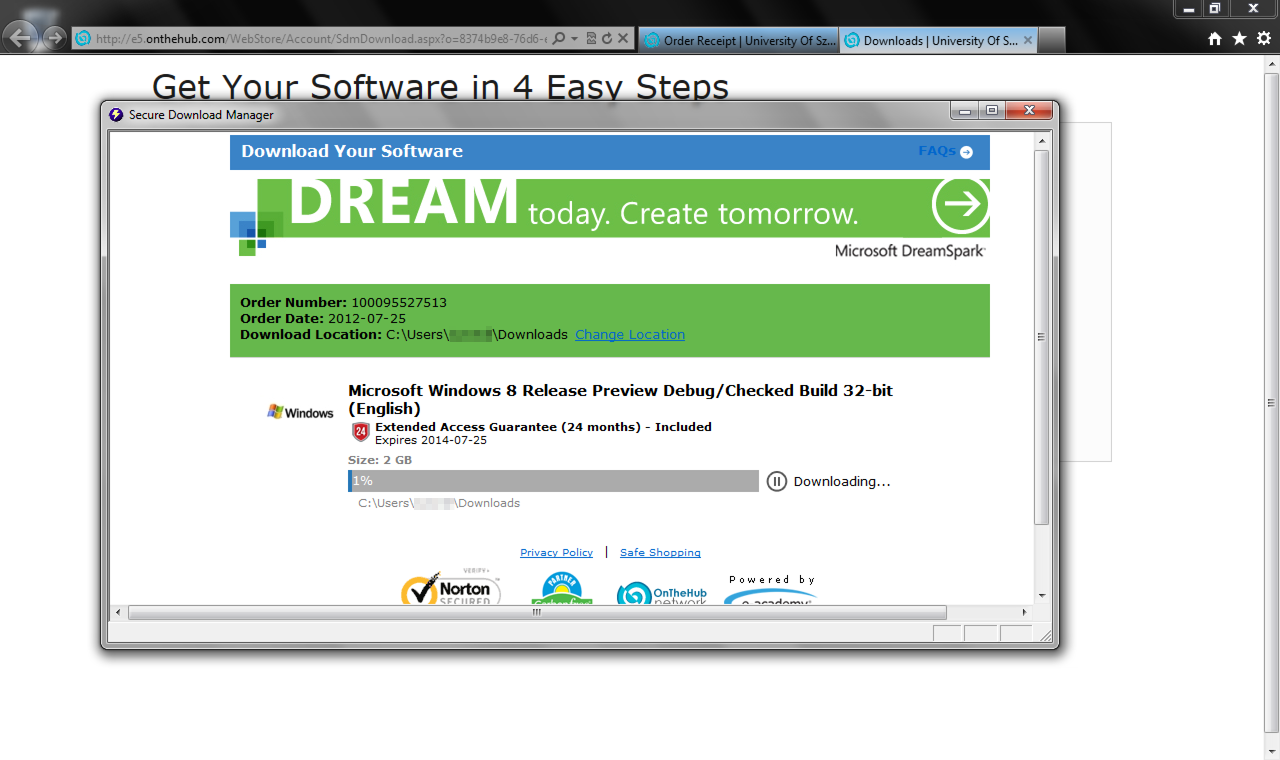This screenshot has width=1280, height=760.
Task: Open the Safe Shopping link
Action: [x=660, y=553]
